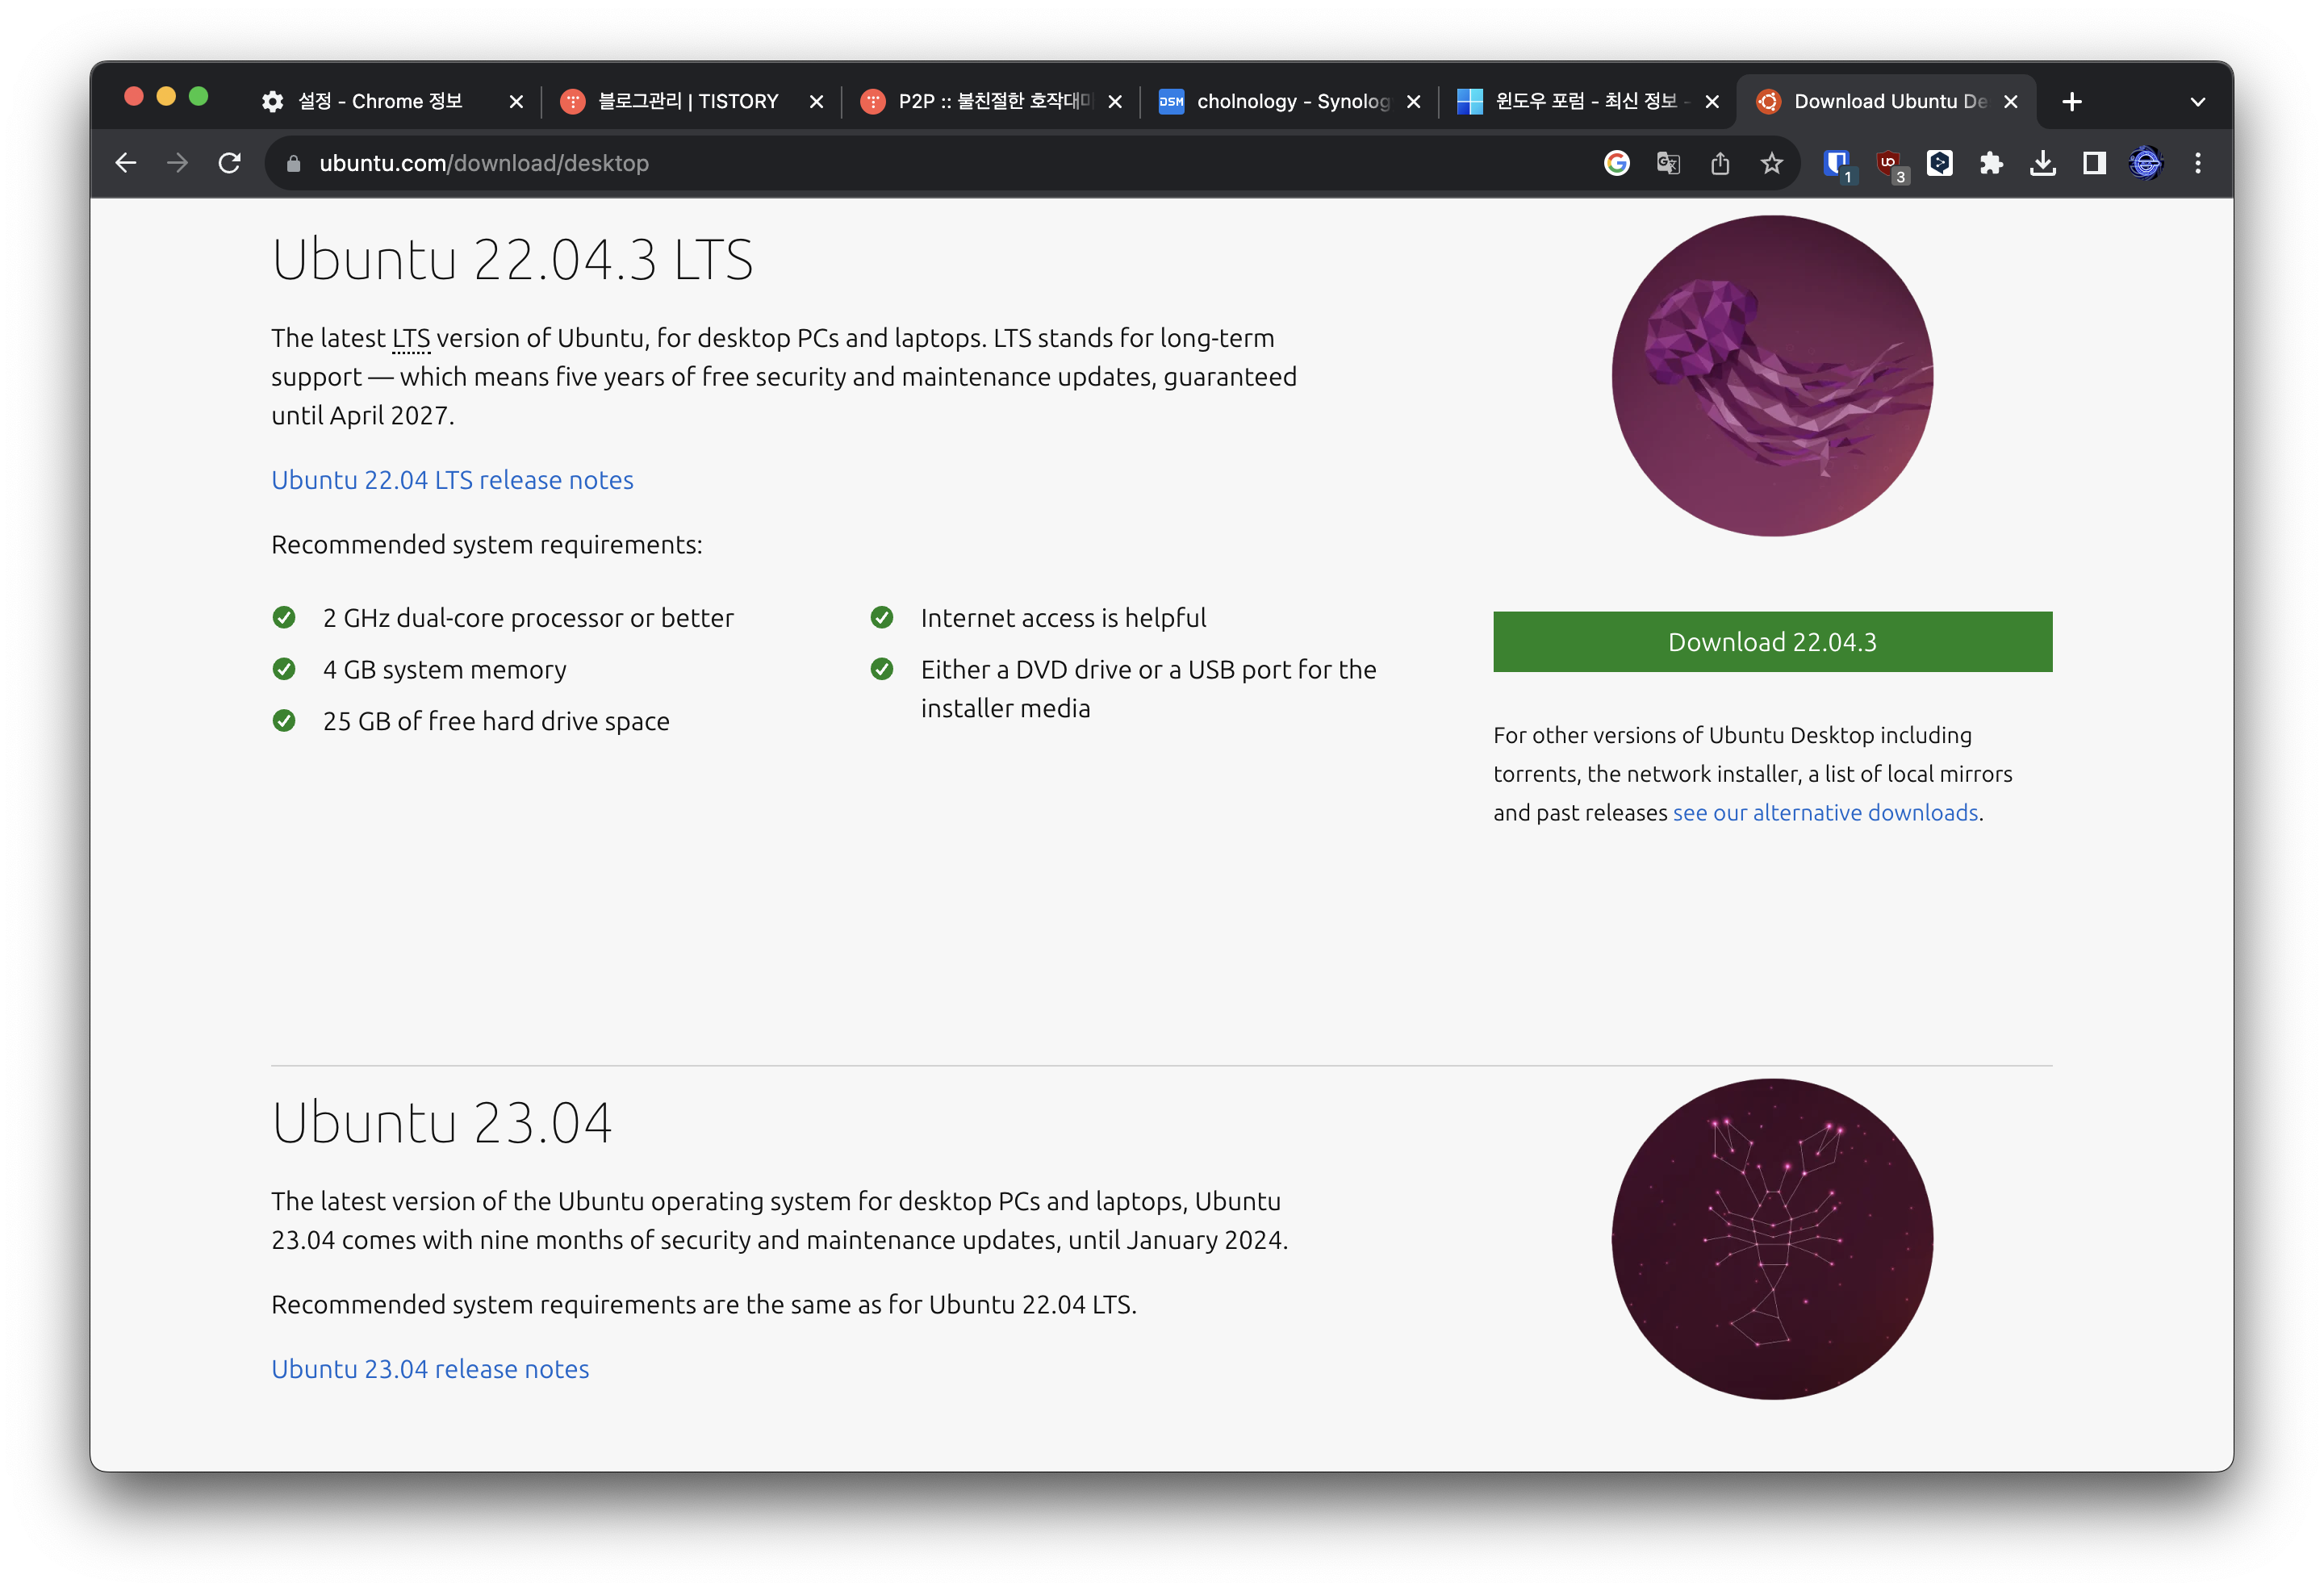
Task: Open the Chrome three-dot menu
Action: (2198, 163)
